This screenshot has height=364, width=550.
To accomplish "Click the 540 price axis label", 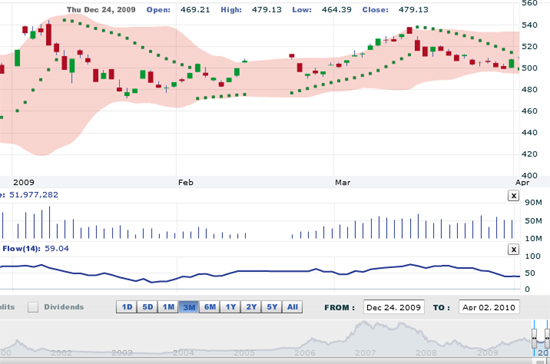I will (x=529, y=25).
